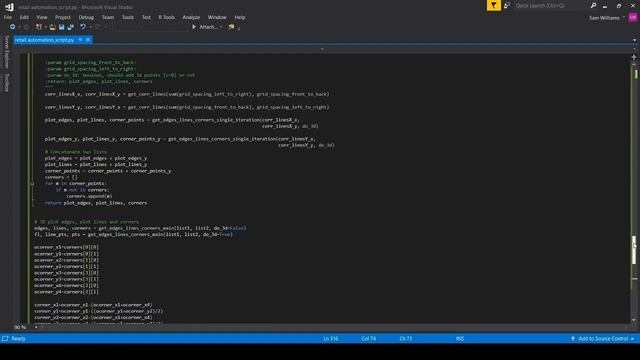Click the New Project toolbar icon
The height and width of the screenshot is (360, 640).
coord(39,27)
